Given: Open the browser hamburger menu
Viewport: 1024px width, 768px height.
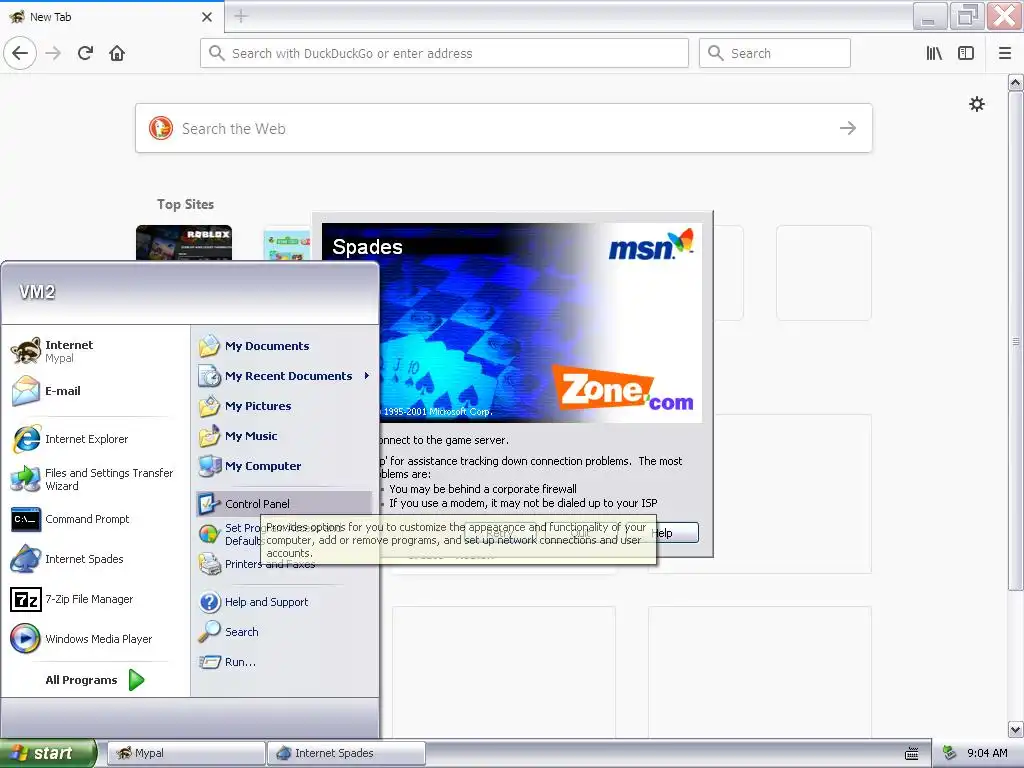Looking at the screenshot, I should [x=1005, y=53].
